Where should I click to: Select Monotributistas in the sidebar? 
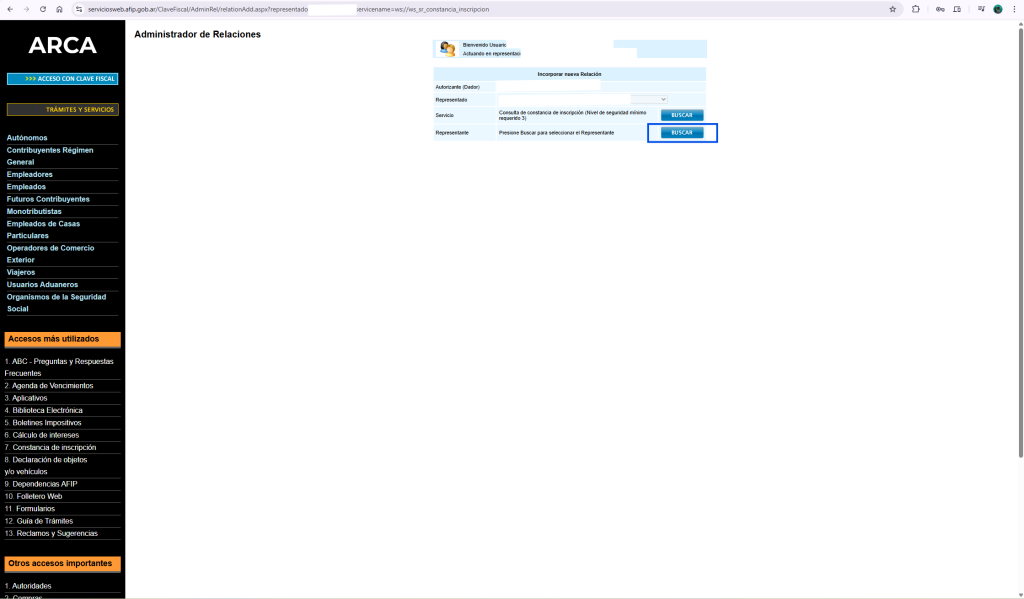coord(34,212)
